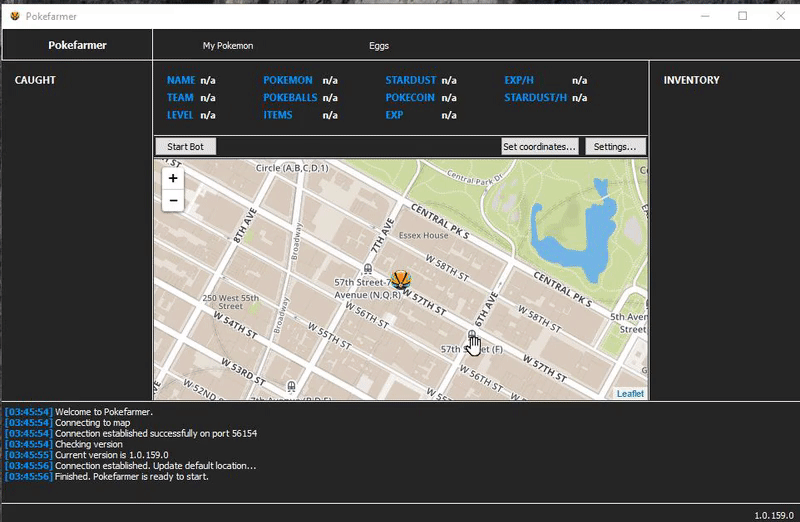Click the STARDUST/H stat label
The height and width of the screenshot is (522, 800).
click(x=535, y=97)
